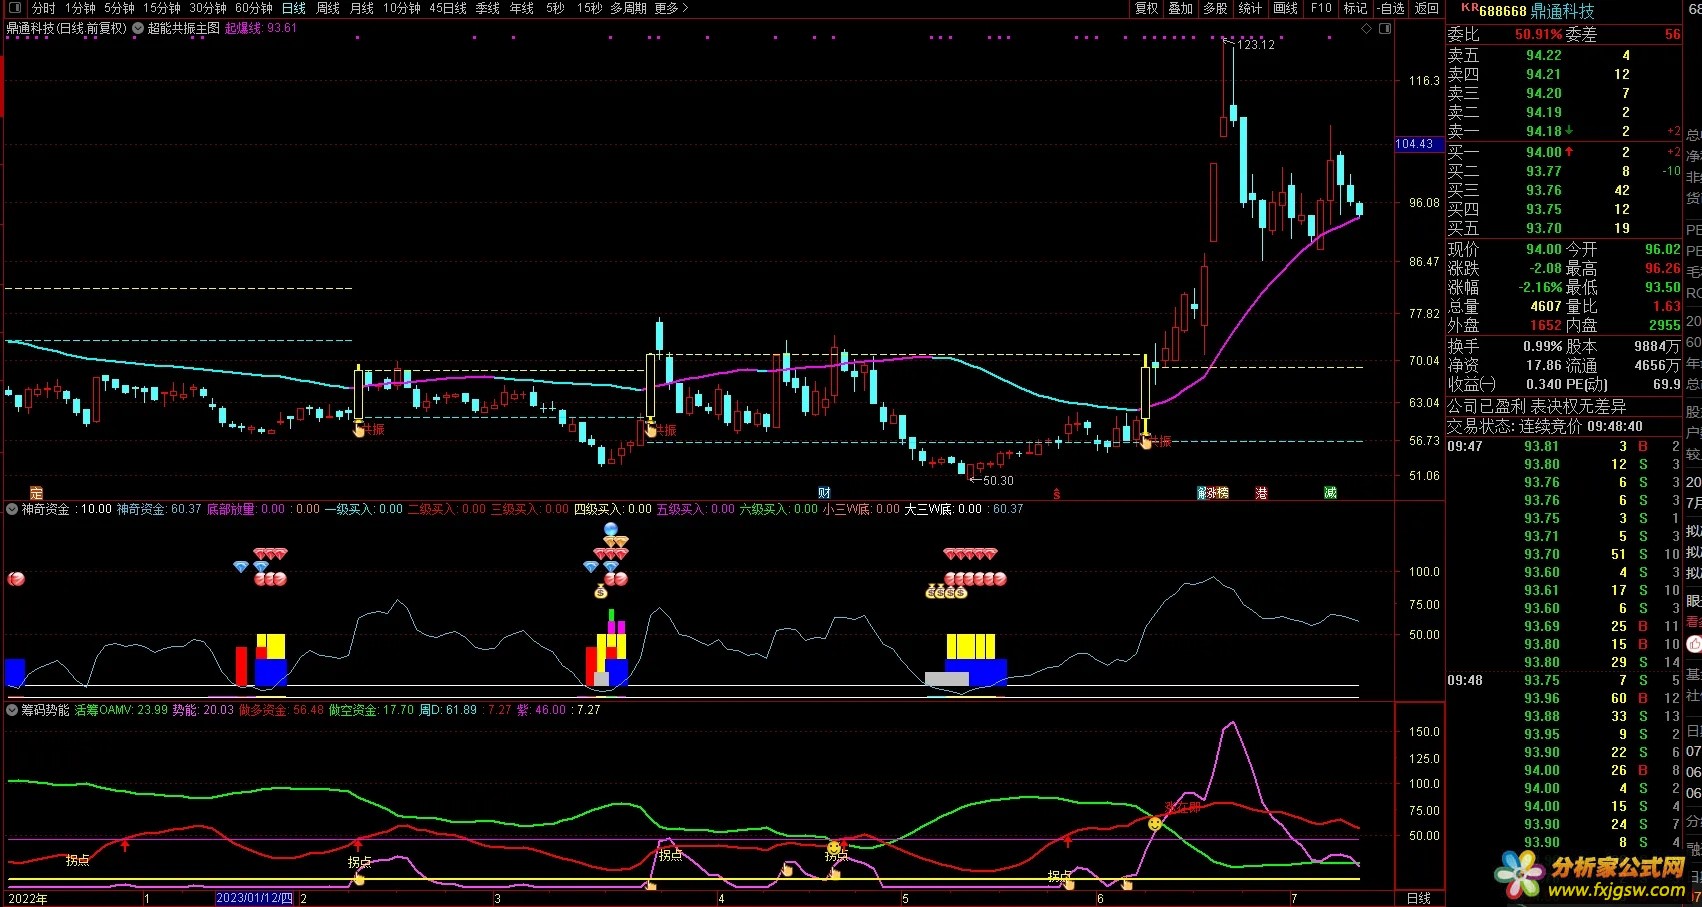Click the 复权 button

click(1146, 8)
